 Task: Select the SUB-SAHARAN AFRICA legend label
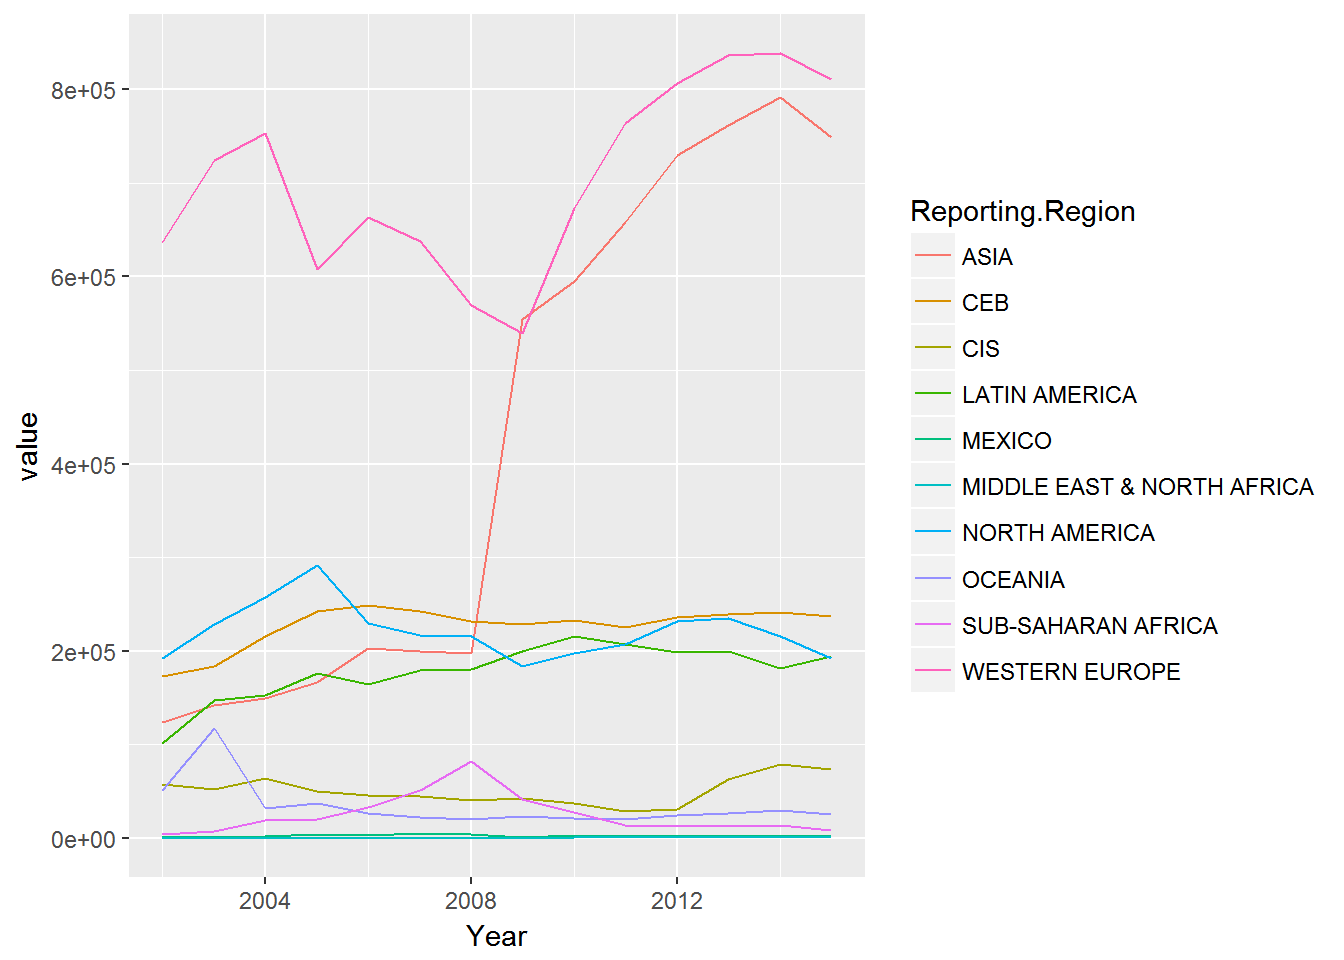point(1089,626)
